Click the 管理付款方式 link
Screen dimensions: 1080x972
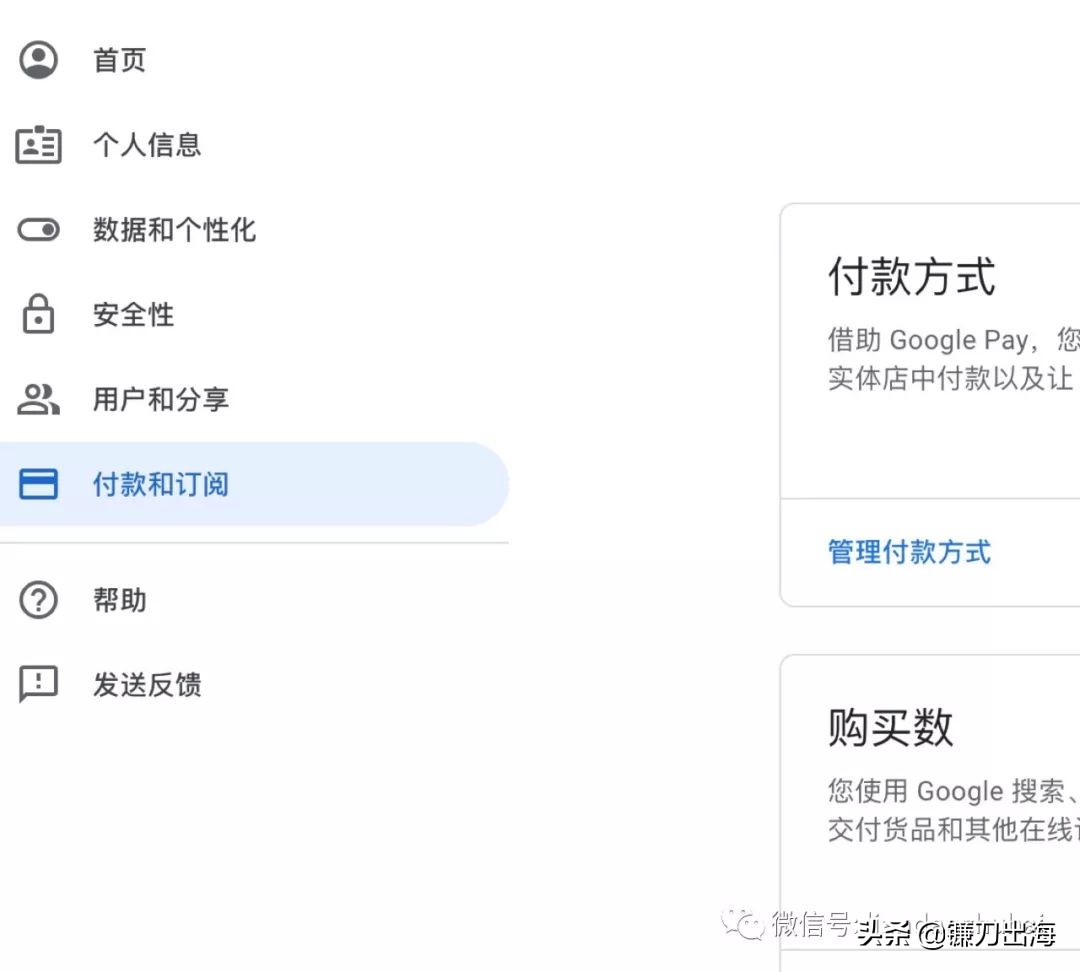coord(908,552)
